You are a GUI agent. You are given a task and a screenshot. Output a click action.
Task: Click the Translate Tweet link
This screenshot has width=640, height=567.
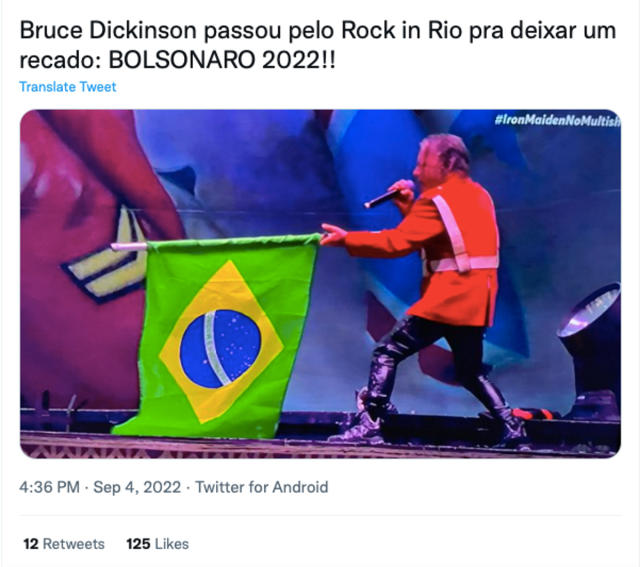(x=68, y=87)
